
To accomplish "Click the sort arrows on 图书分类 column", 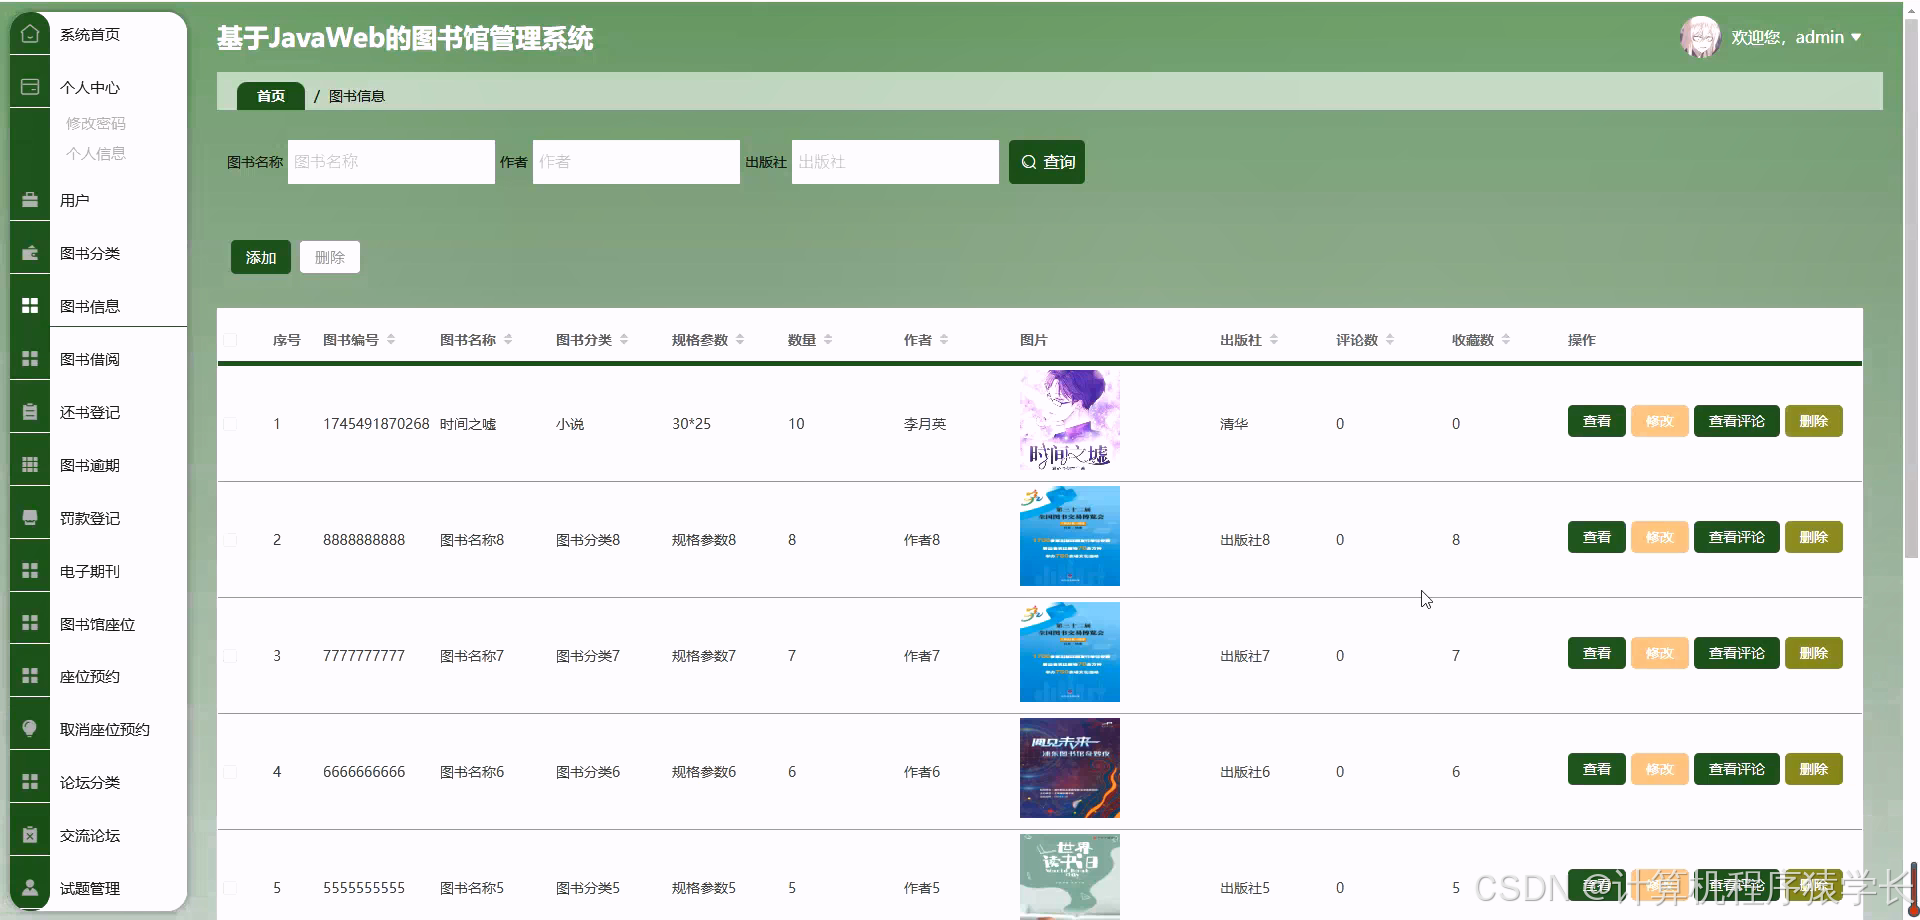I will (x=624, y=340).
